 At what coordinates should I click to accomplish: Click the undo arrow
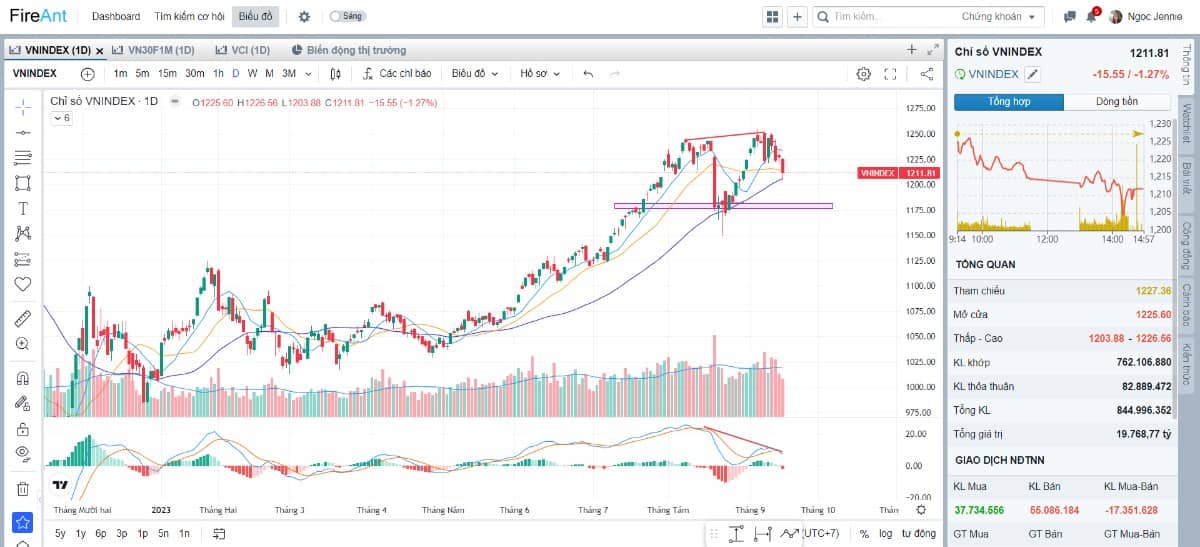588,73
